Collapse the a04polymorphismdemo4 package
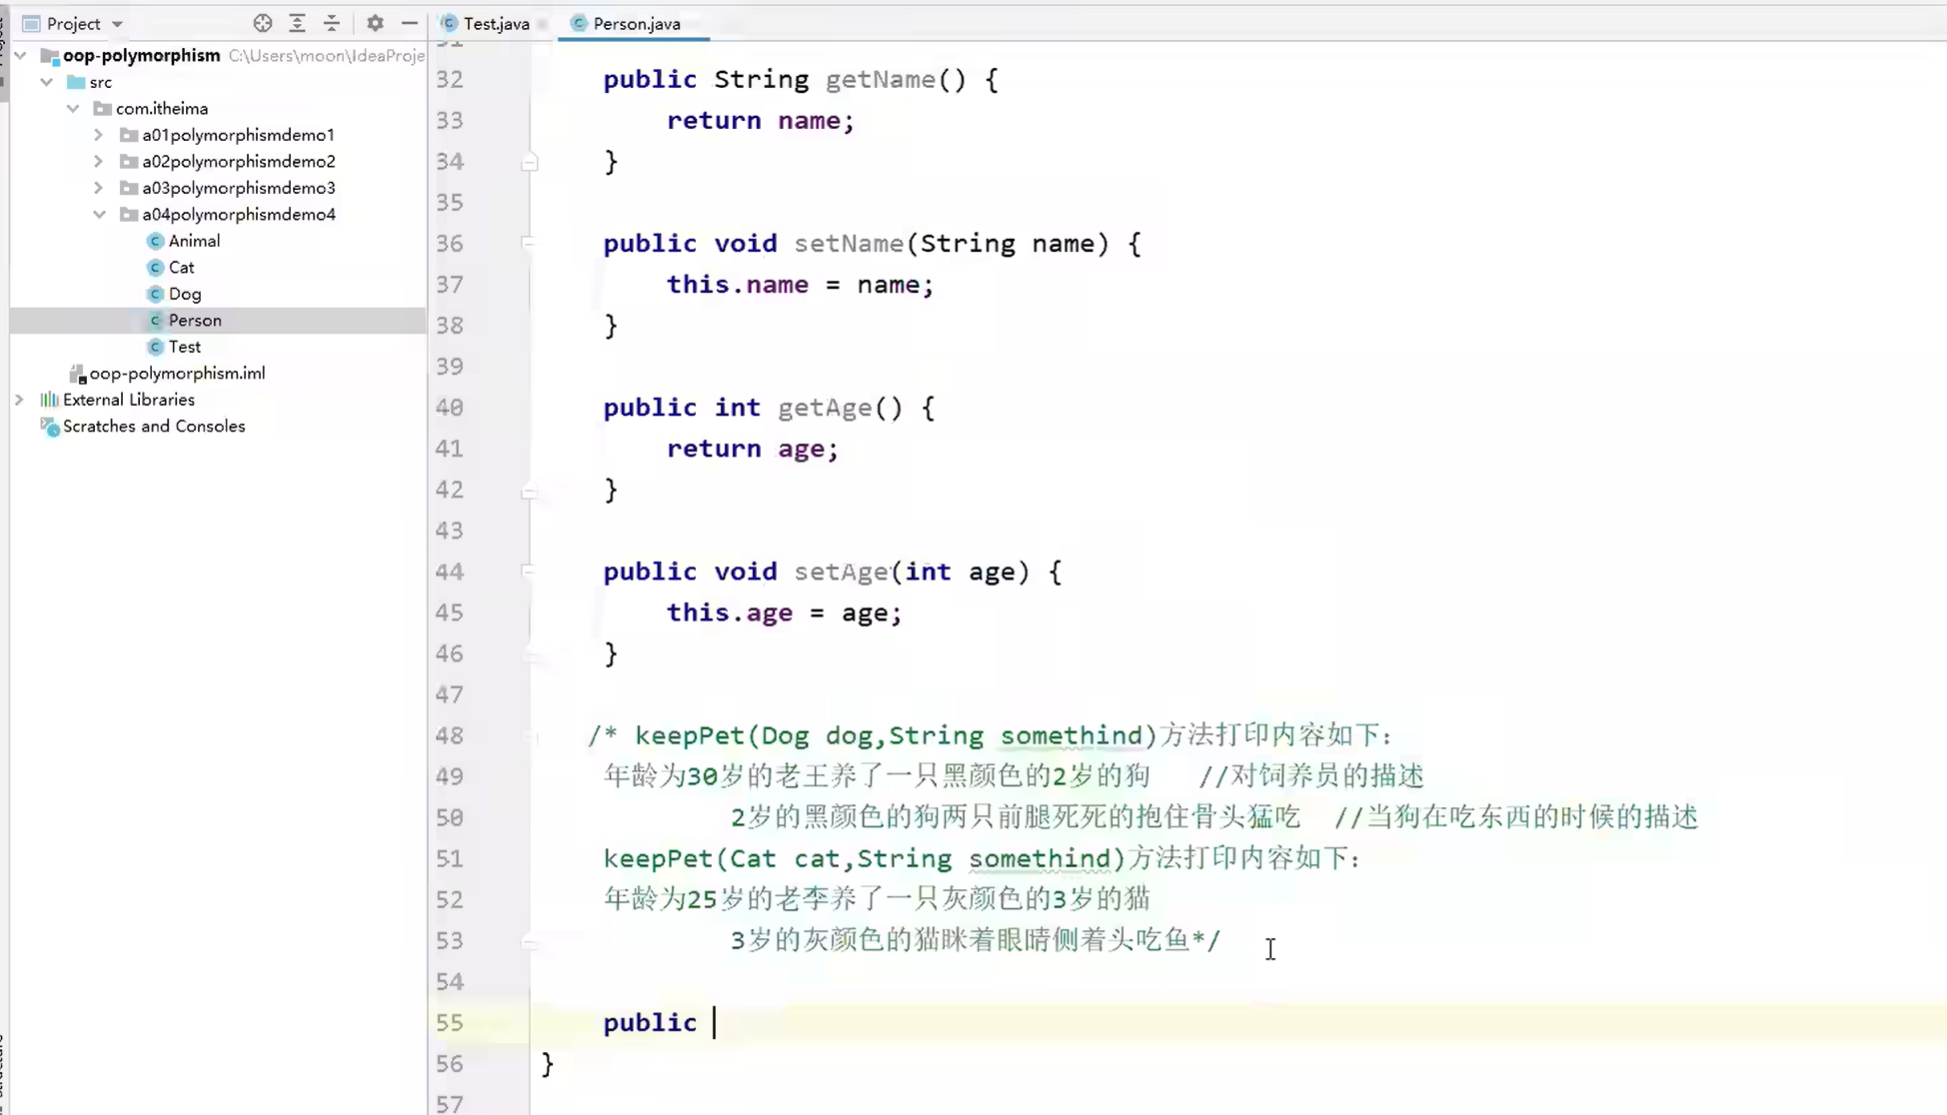The image size is (1947, 1115). coord(98,214)
